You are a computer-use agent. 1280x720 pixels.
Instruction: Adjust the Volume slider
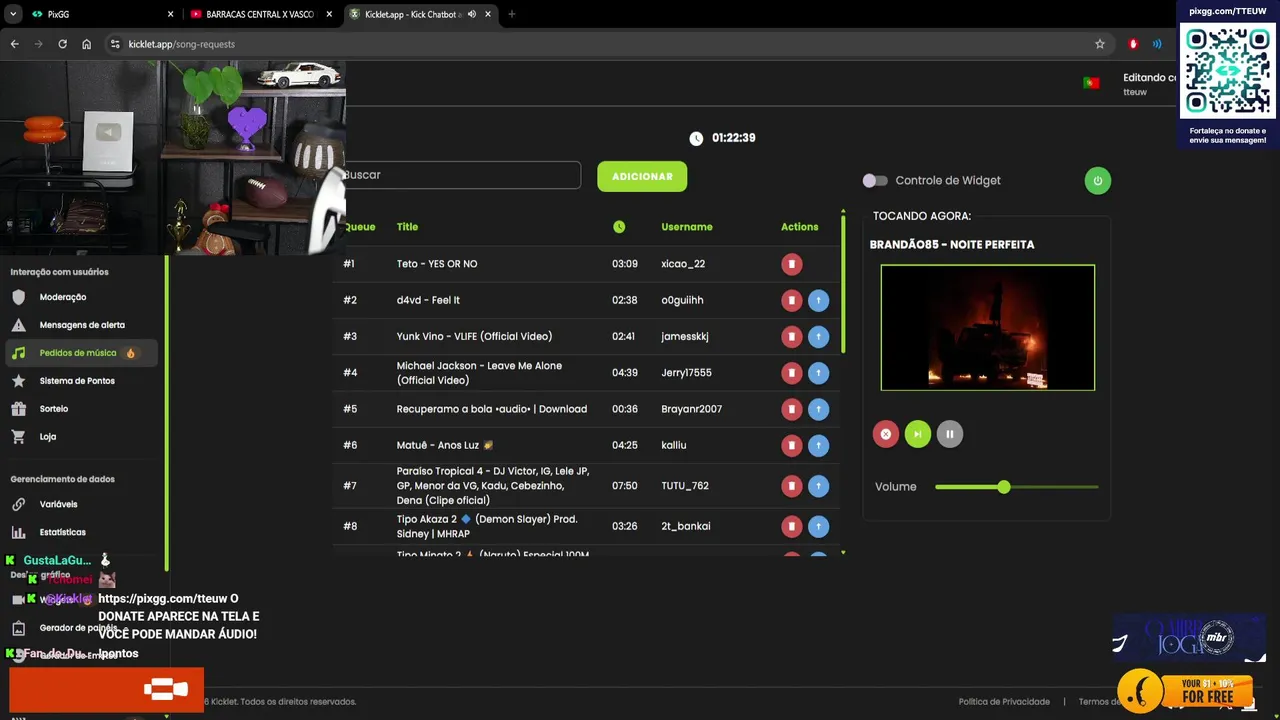(x=1017, y=487)
